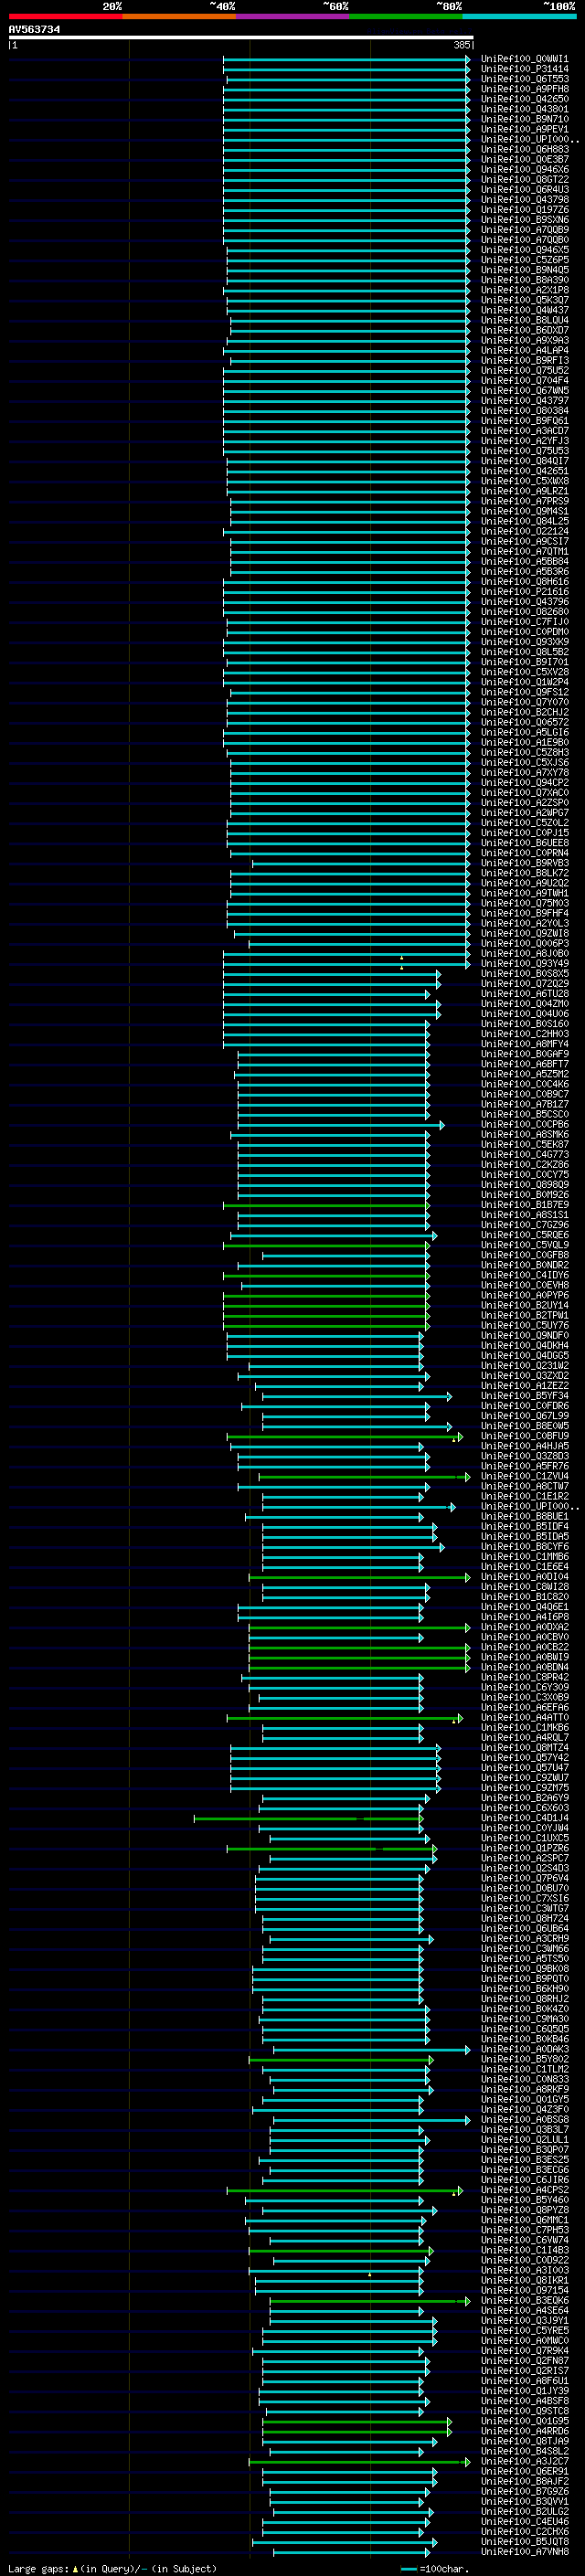
Task: Click the query end position 385
Action: 462,45
